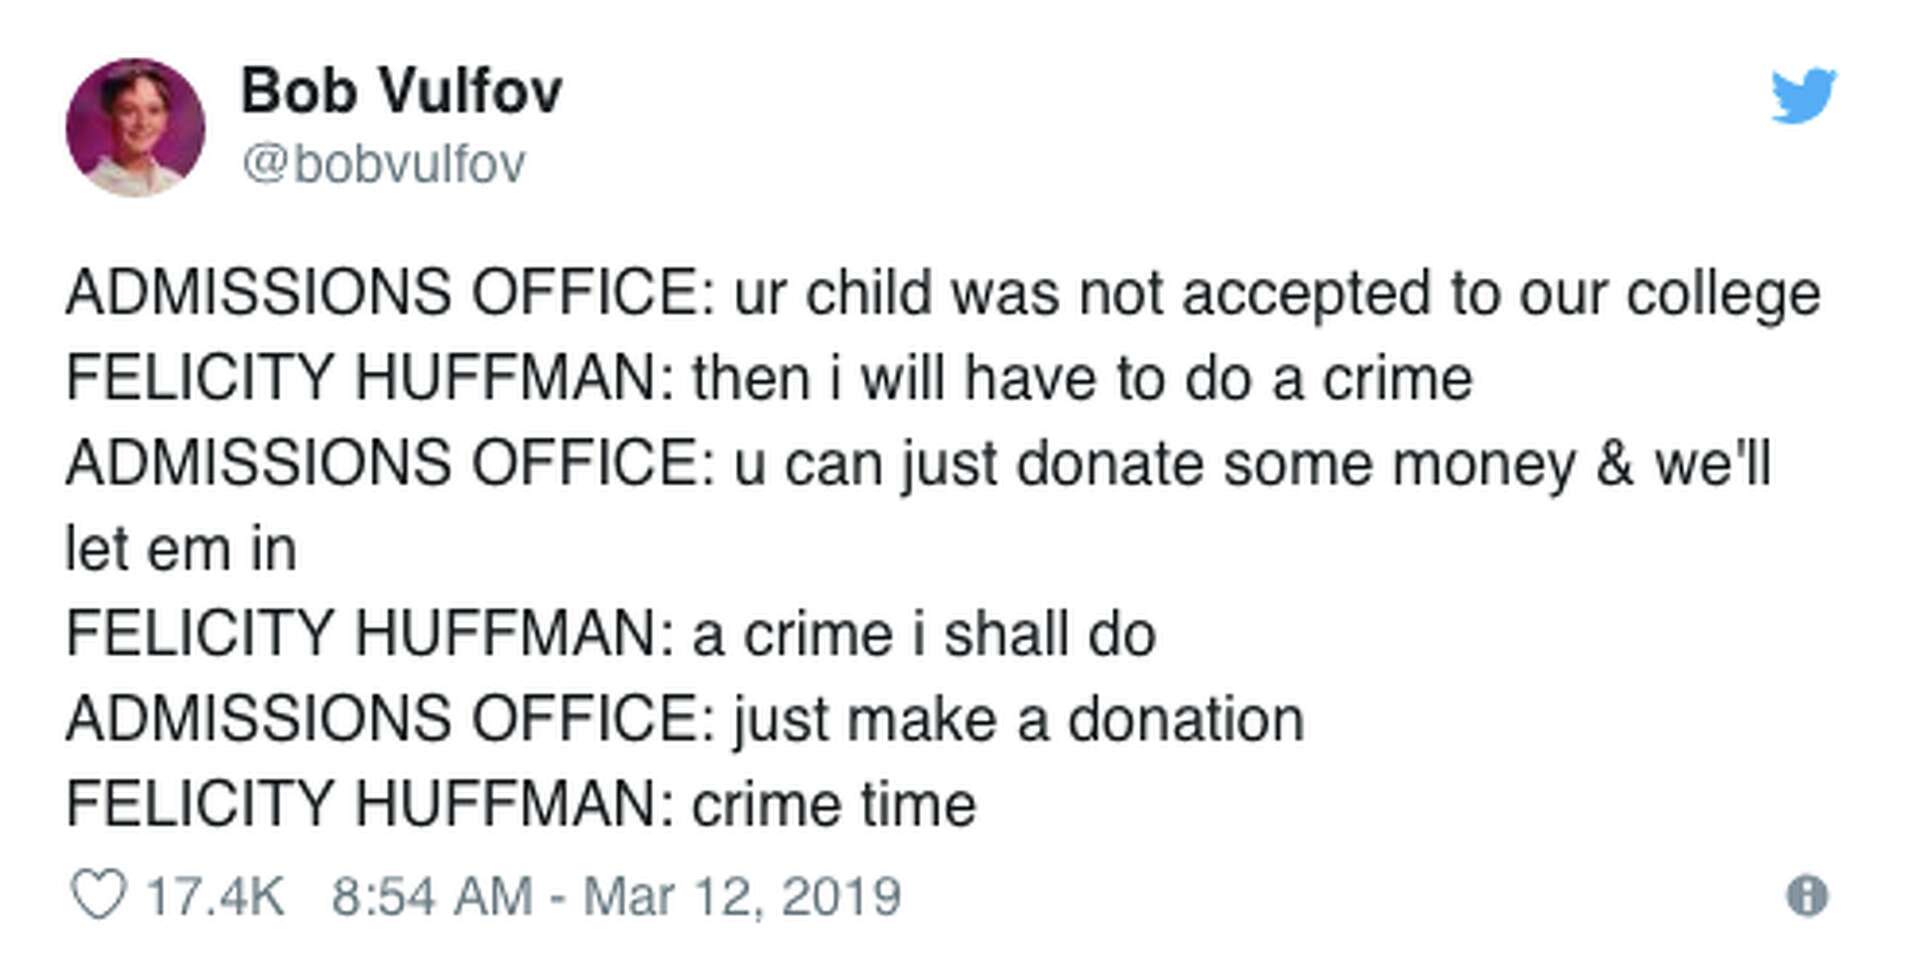Click the text "then i will have to do a crime"
The image size is (1920, 977).
tap(1082, 379)
